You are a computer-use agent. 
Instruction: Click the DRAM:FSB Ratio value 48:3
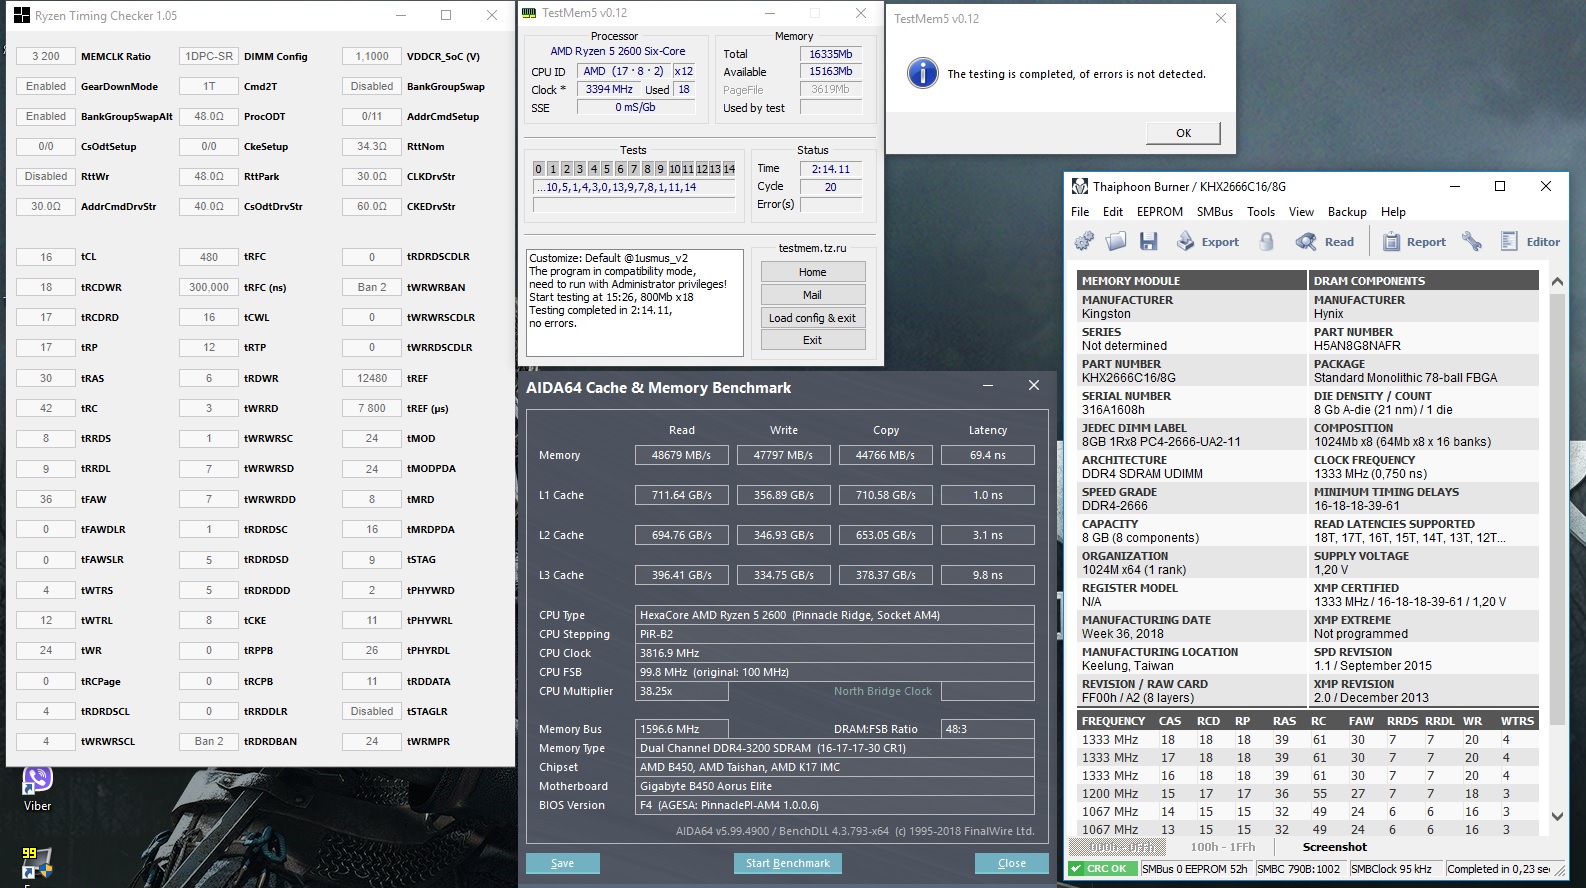988,729
